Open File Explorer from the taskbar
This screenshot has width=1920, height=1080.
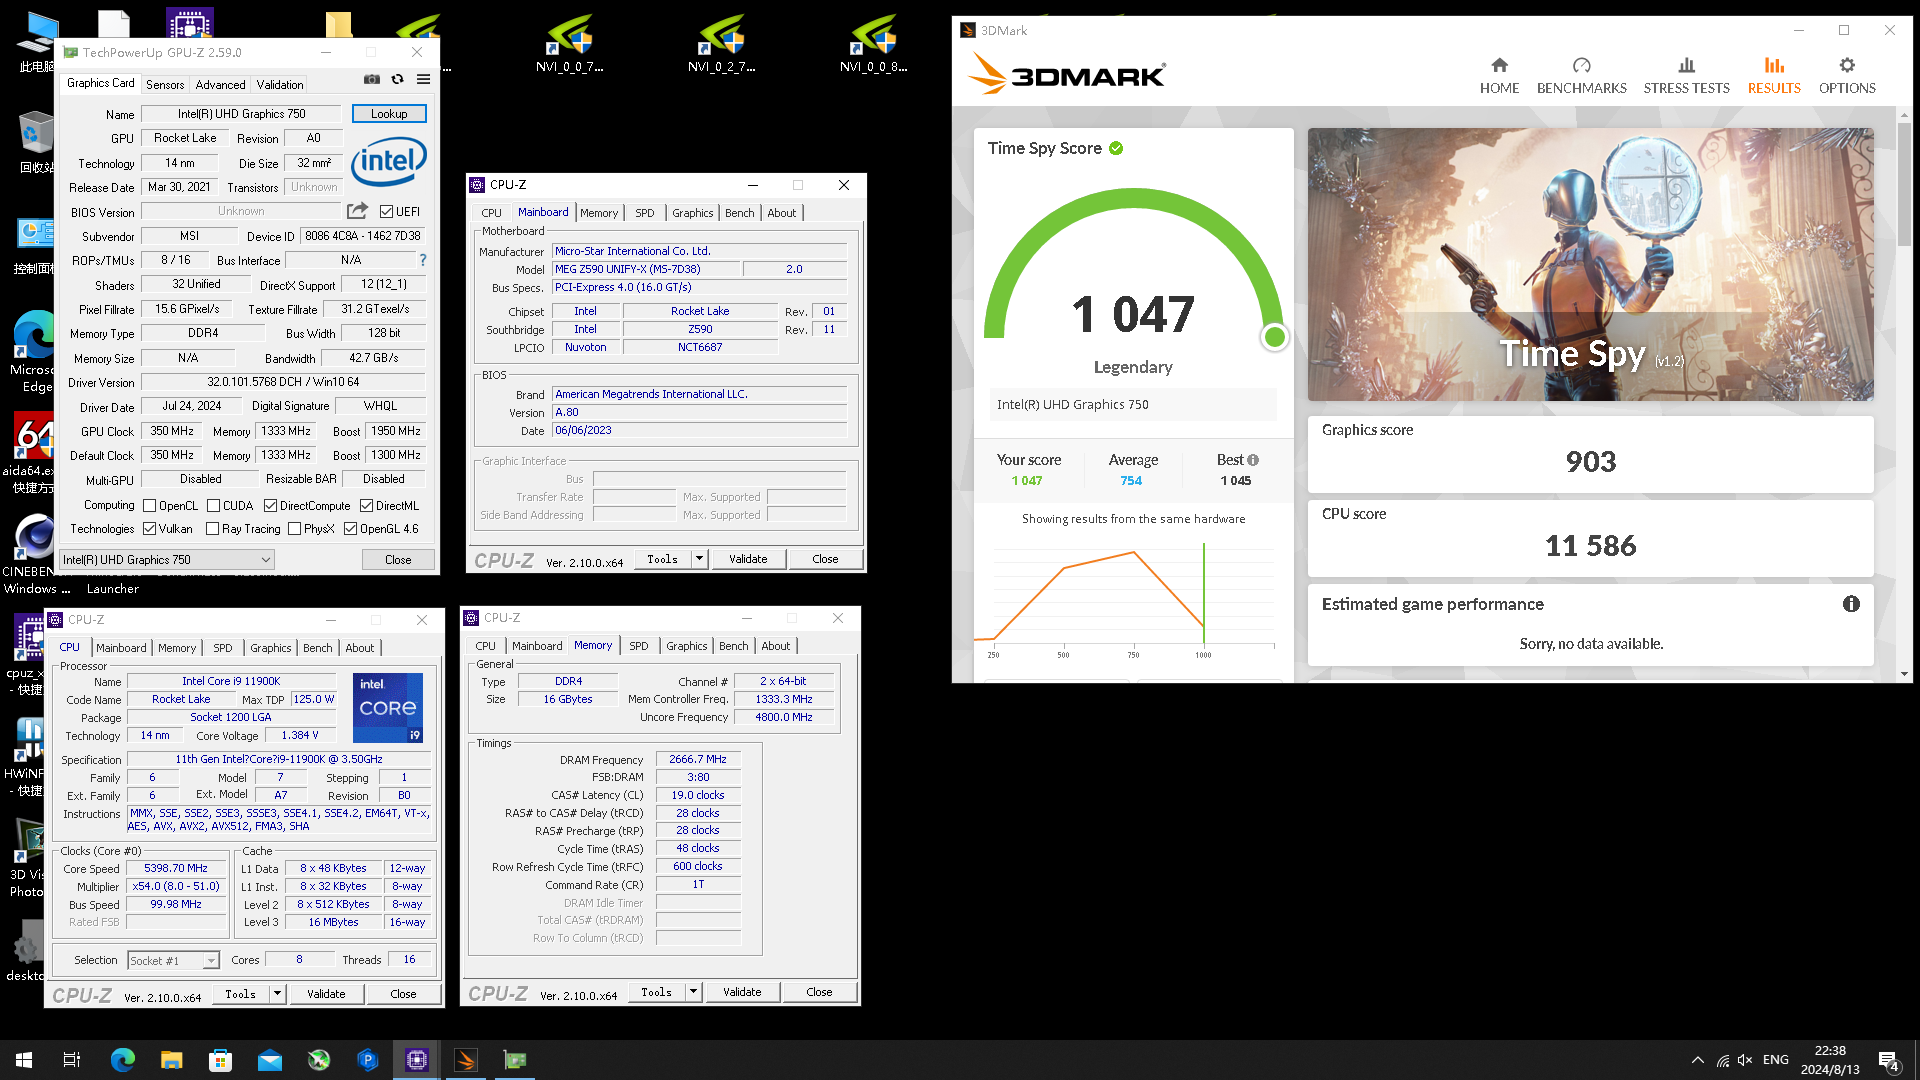tap(171, 1060)
